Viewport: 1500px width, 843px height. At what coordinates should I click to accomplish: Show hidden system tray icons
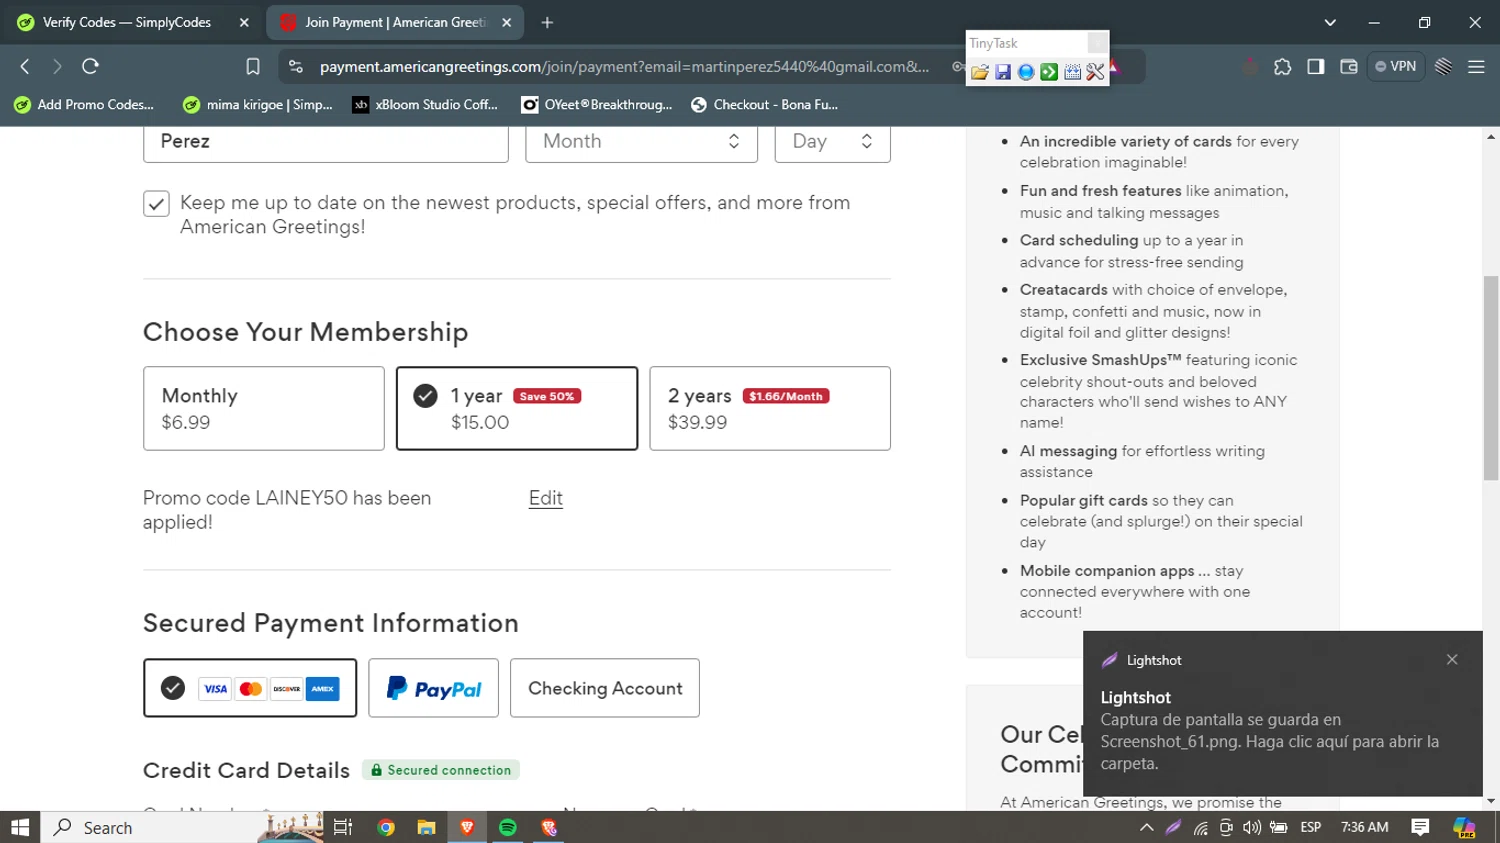(x=1147, y=827)
